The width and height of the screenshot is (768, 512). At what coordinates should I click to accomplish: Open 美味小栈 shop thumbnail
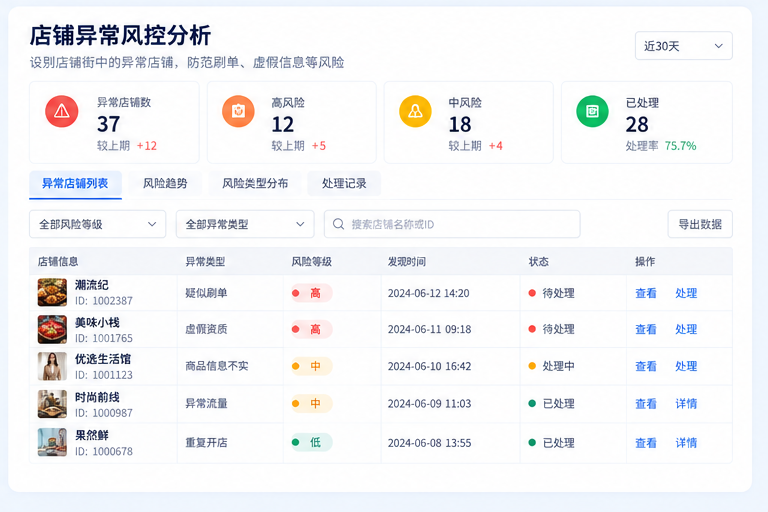click(x=52, y=329)
